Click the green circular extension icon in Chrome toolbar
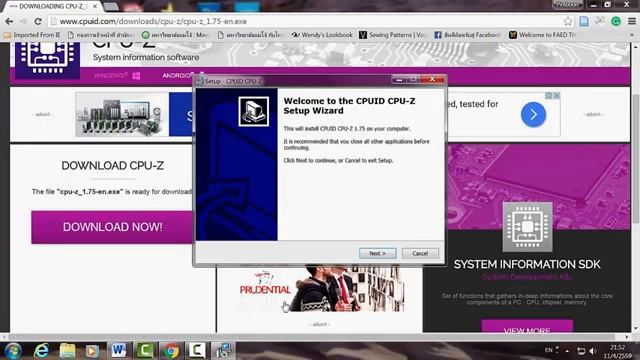 coord(616,21)
